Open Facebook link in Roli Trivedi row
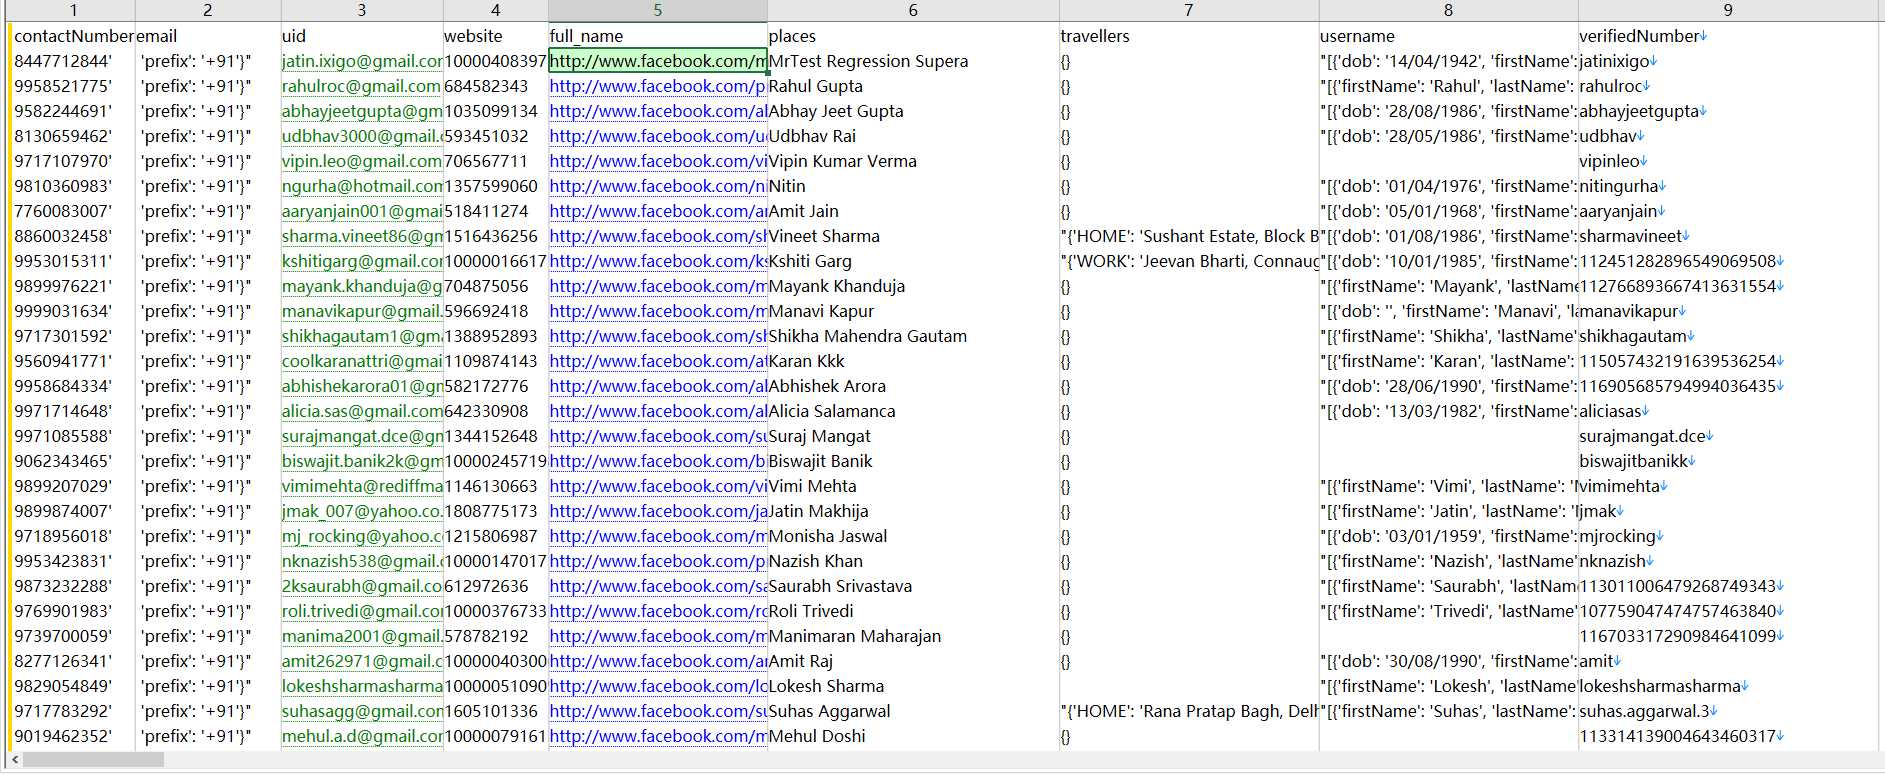The height and width of the screenshot is (774, 1885). (658, 611)
